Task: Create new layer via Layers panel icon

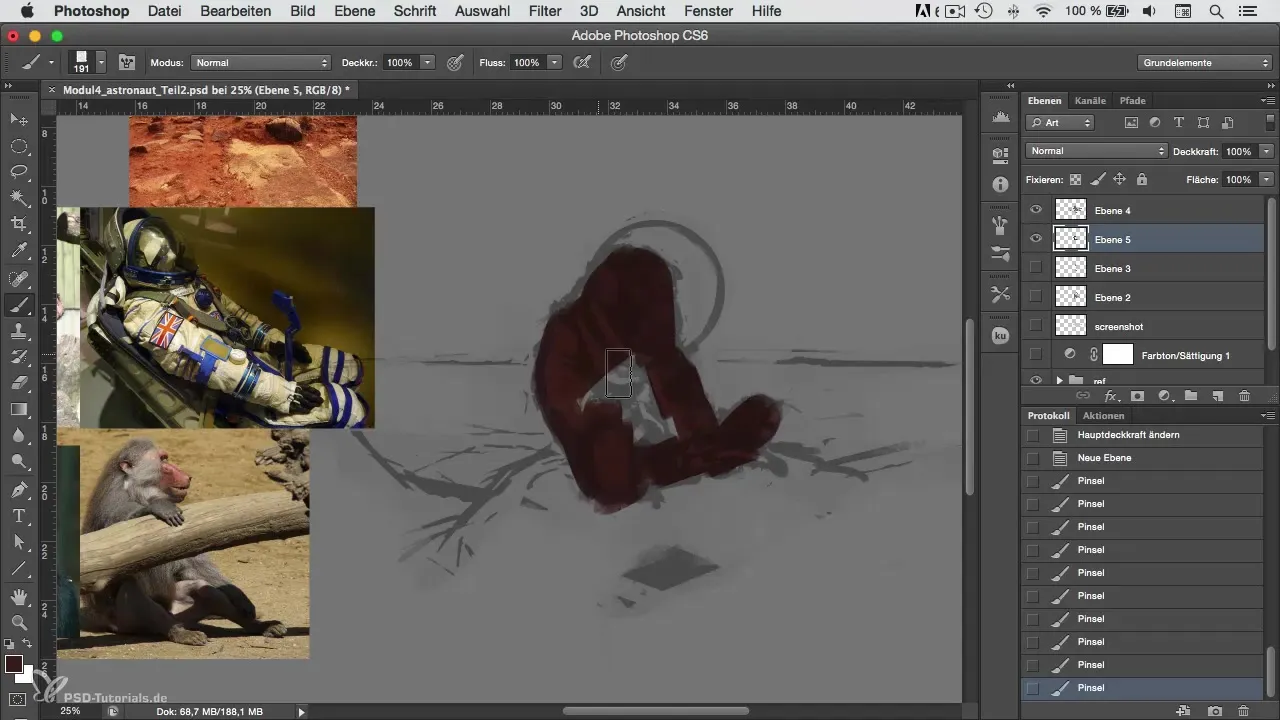Action: (x=1218, y=396)
